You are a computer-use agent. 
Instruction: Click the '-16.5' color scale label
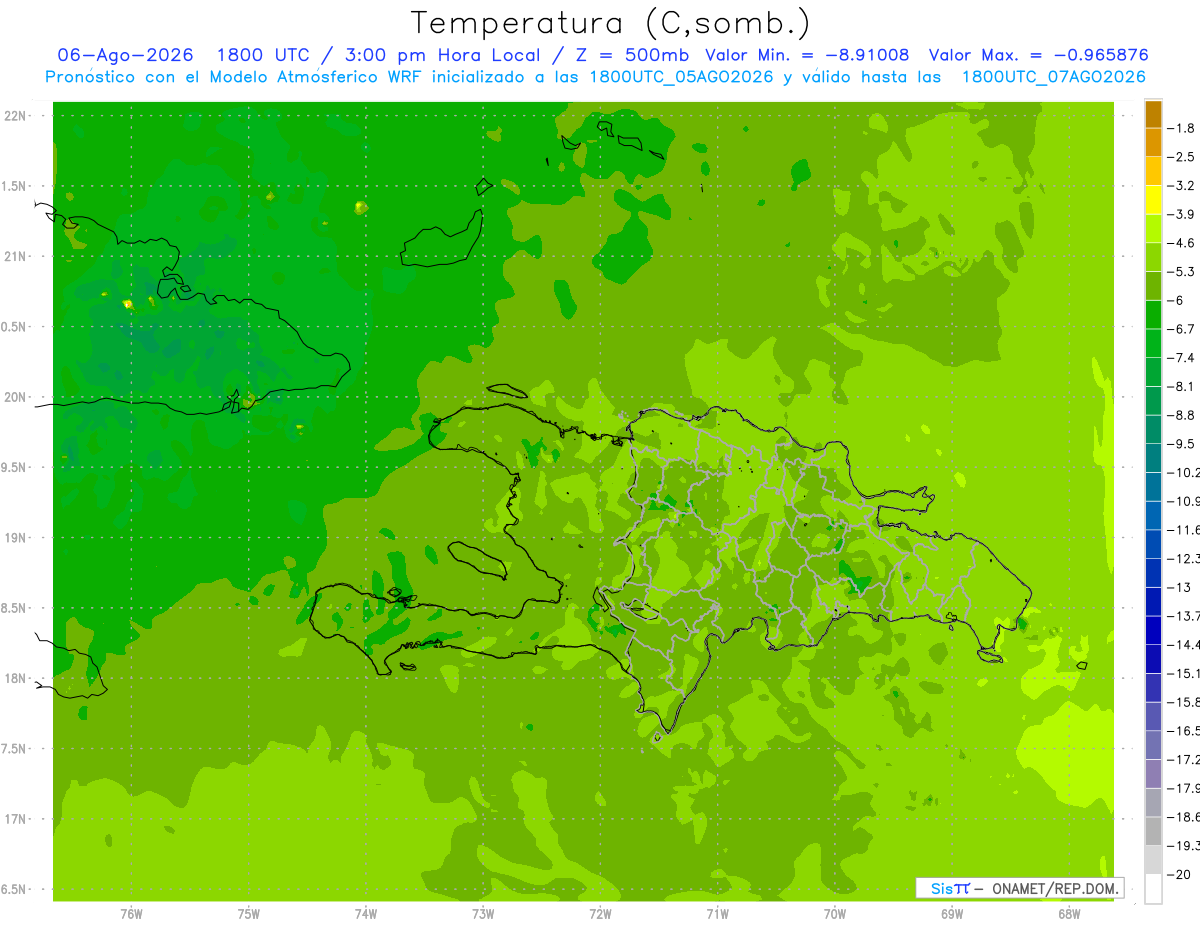(x=1184, y=731)
